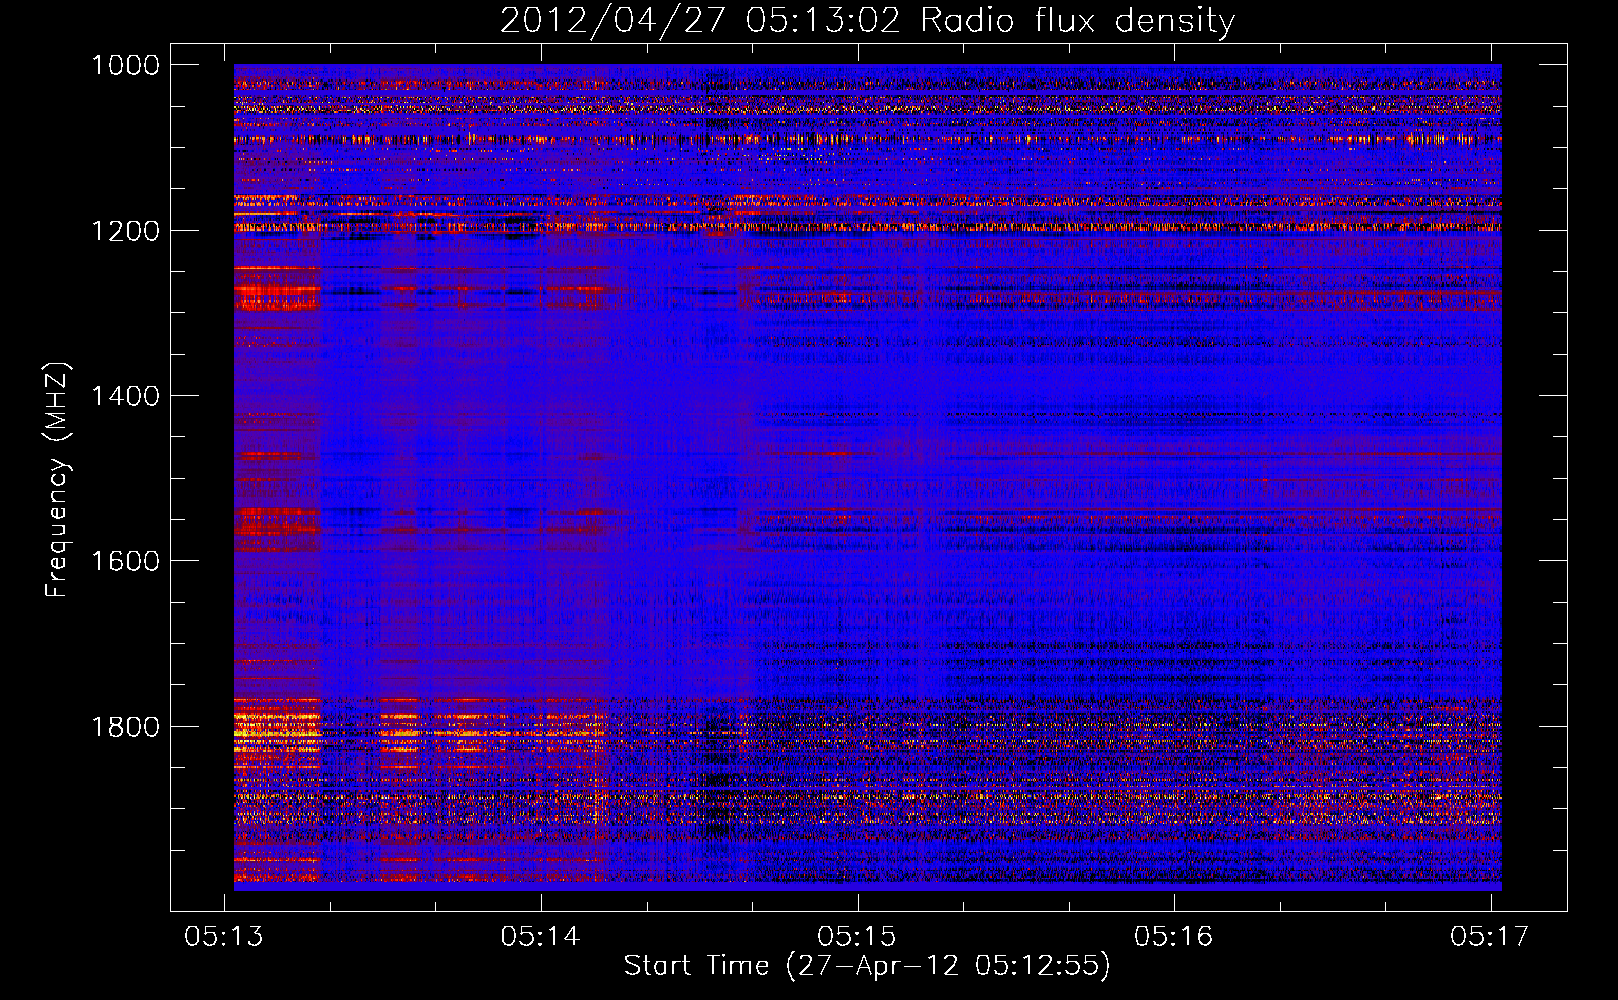The width and height of the screenshot is (1618, 1000).
Task: Click the 05:13 time tick label
Action: 224,936
